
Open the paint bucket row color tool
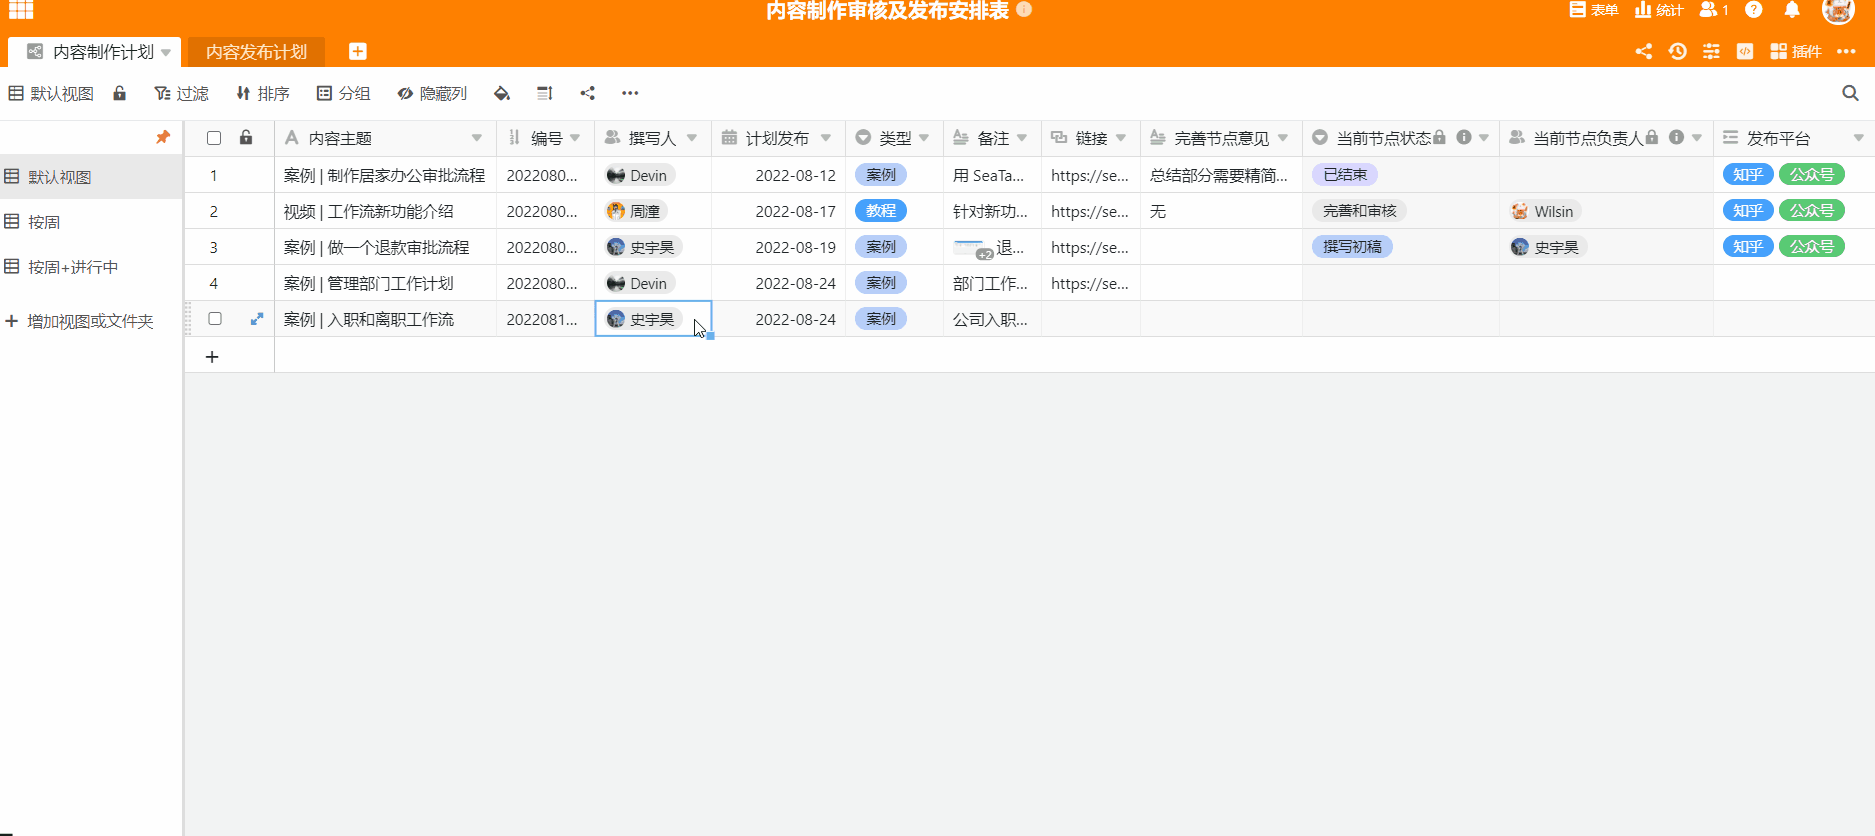tap(502, 93)
